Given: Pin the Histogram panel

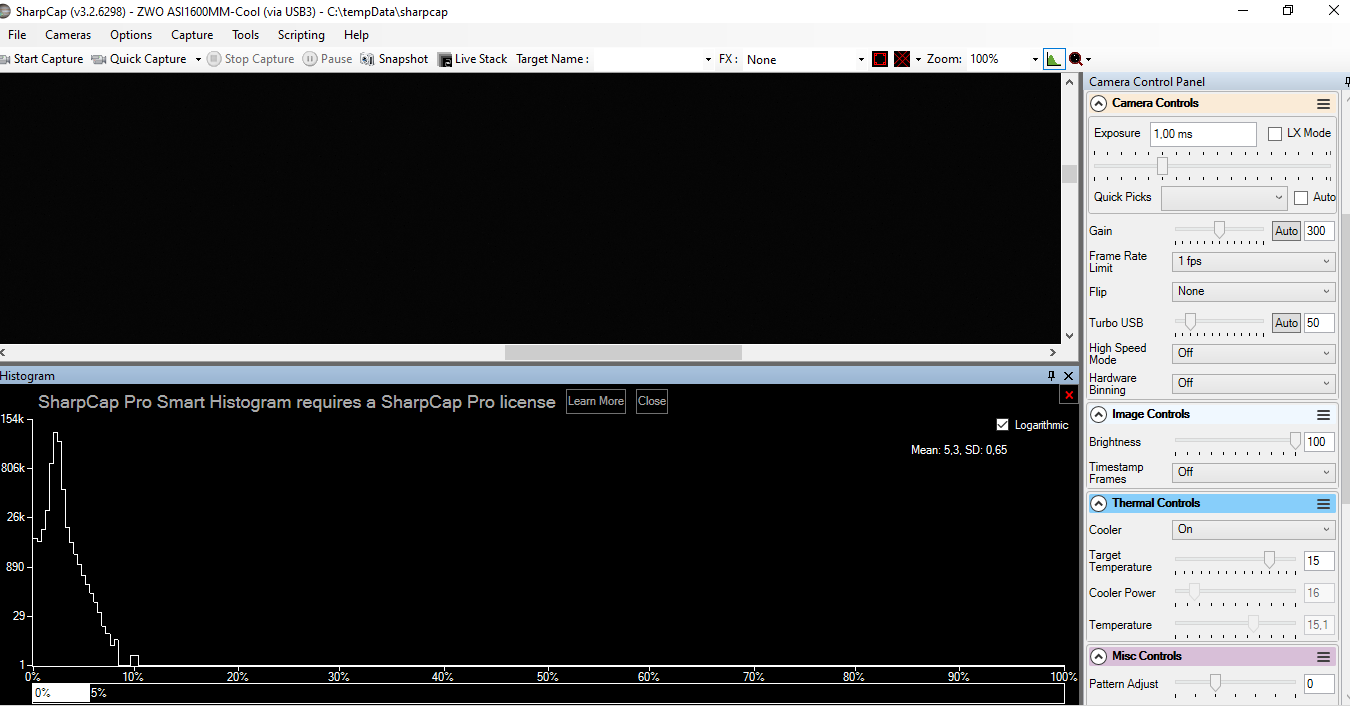Looking at the screenshot, I should point(1051,376).
